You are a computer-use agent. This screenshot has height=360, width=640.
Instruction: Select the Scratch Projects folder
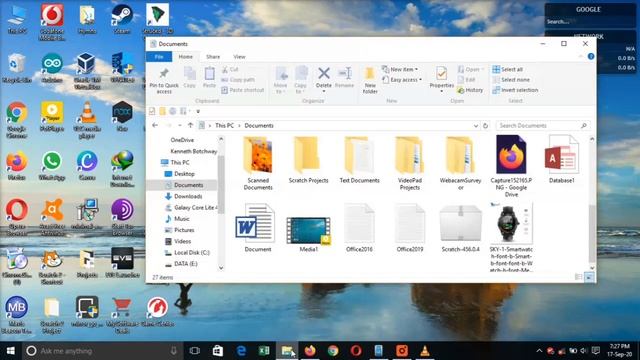click(x=308, y=160)
